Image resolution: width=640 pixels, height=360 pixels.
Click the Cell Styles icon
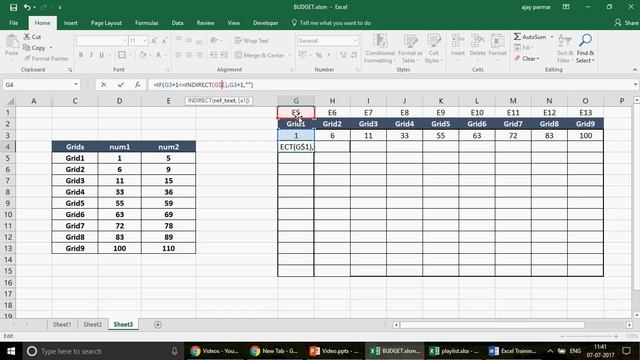(x=433, y=41)
